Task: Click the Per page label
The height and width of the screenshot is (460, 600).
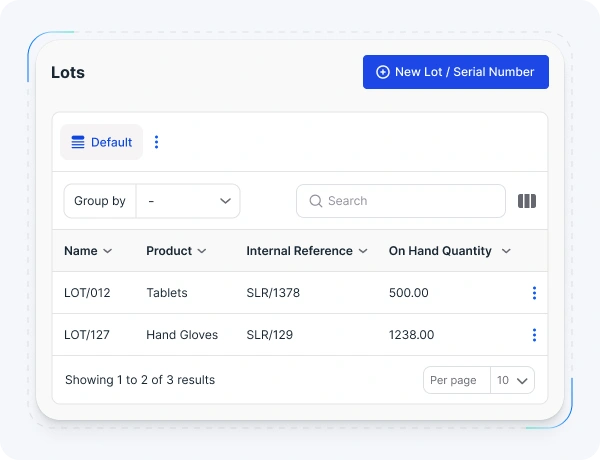Action: (x=453, y=380)
